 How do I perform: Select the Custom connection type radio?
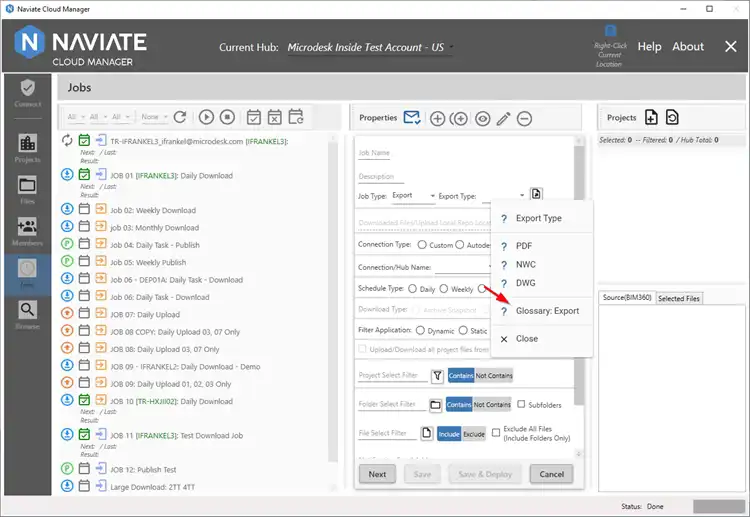coord(422,244)
